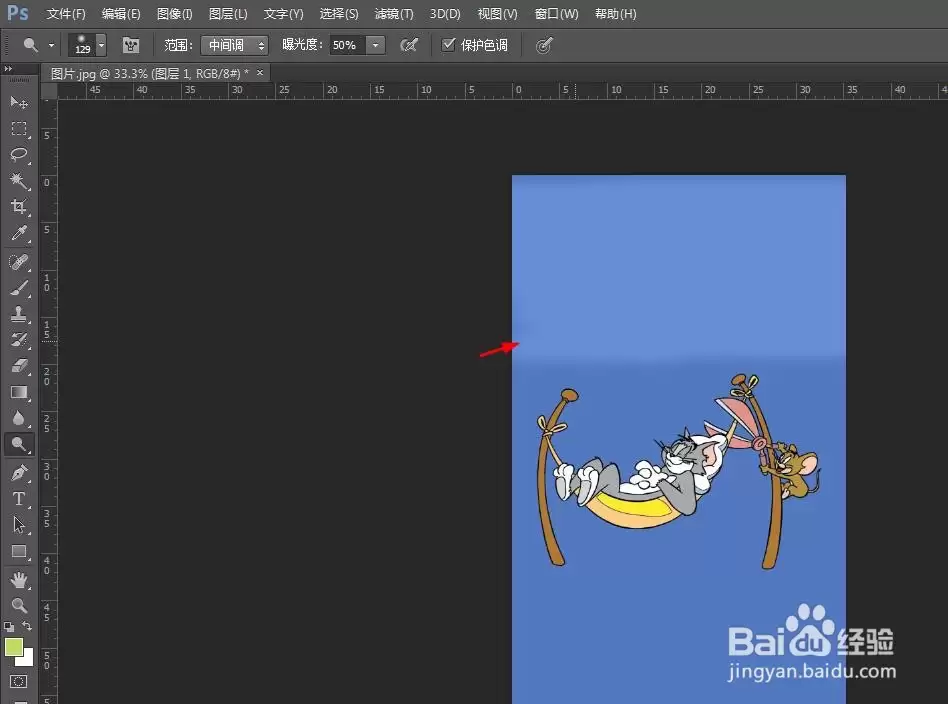Open the Type menu
The height and width of the screenshot is (704, 948).
click(x=283, y=13)
